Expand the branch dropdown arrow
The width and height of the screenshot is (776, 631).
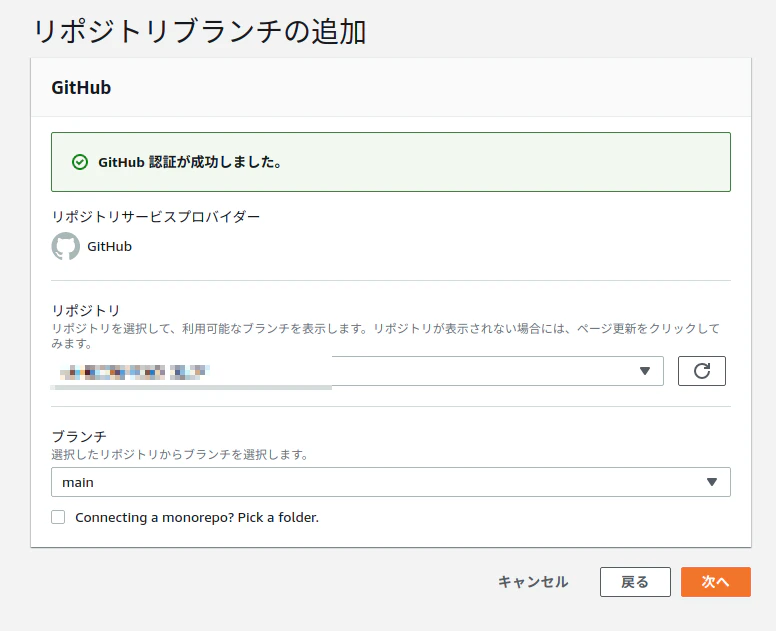tap(711, 482)
